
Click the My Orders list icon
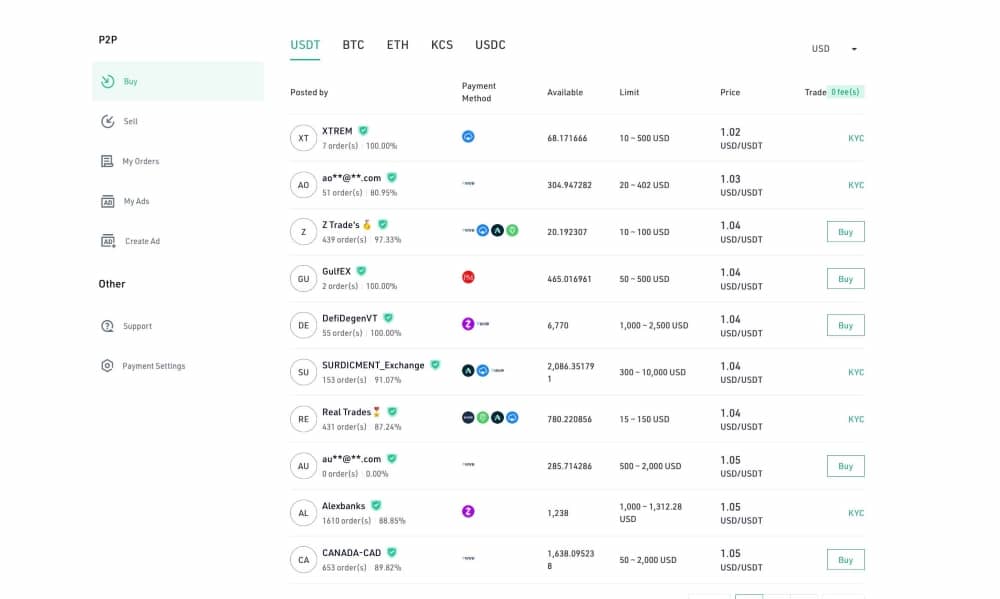pyautogui.click(x=107, y=161)
